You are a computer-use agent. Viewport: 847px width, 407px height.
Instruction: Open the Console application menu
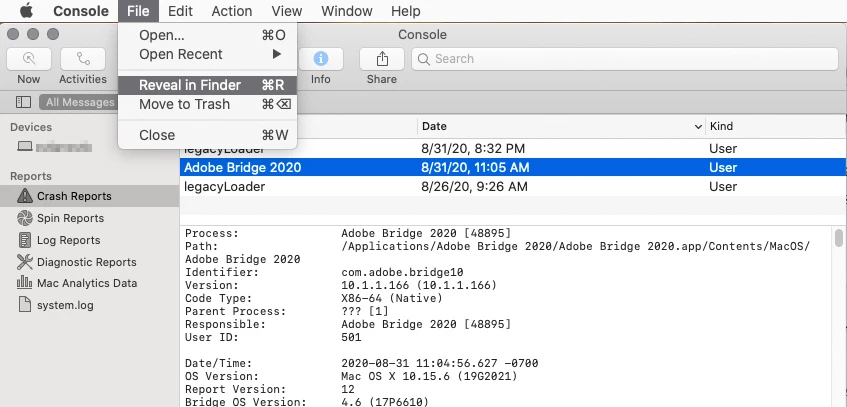[x=80, y=11]
